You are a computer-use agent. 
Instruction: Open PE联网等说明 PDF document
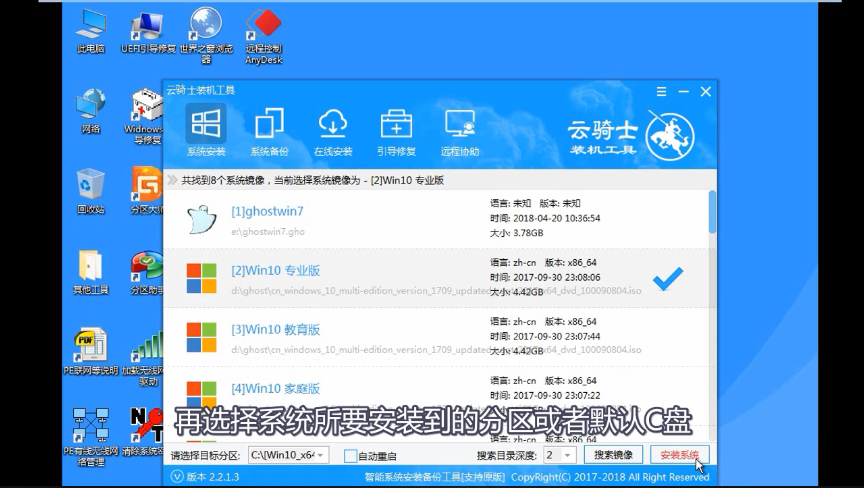tap(91, 352)
